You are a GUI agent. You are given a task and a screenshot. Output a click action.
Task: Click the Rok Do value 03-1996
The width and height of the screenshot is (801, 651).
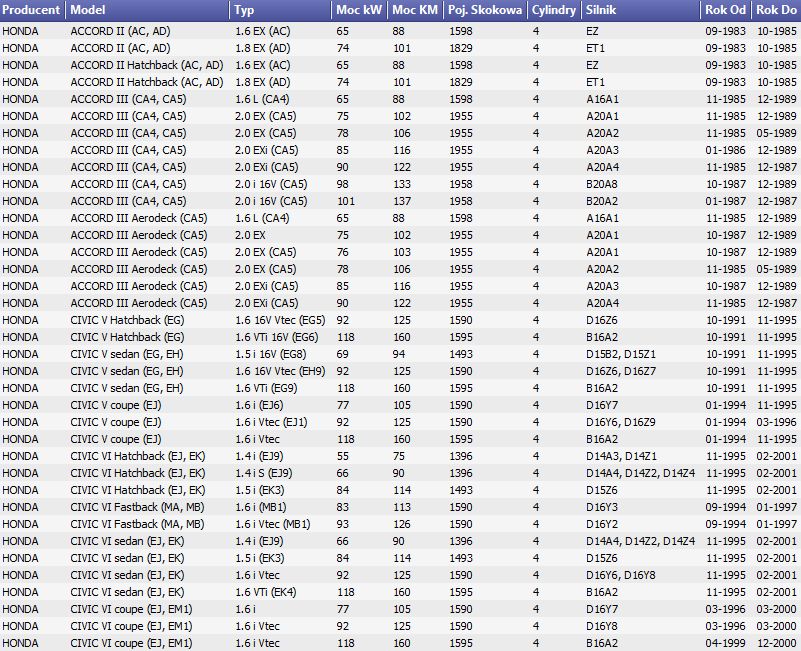776,422
